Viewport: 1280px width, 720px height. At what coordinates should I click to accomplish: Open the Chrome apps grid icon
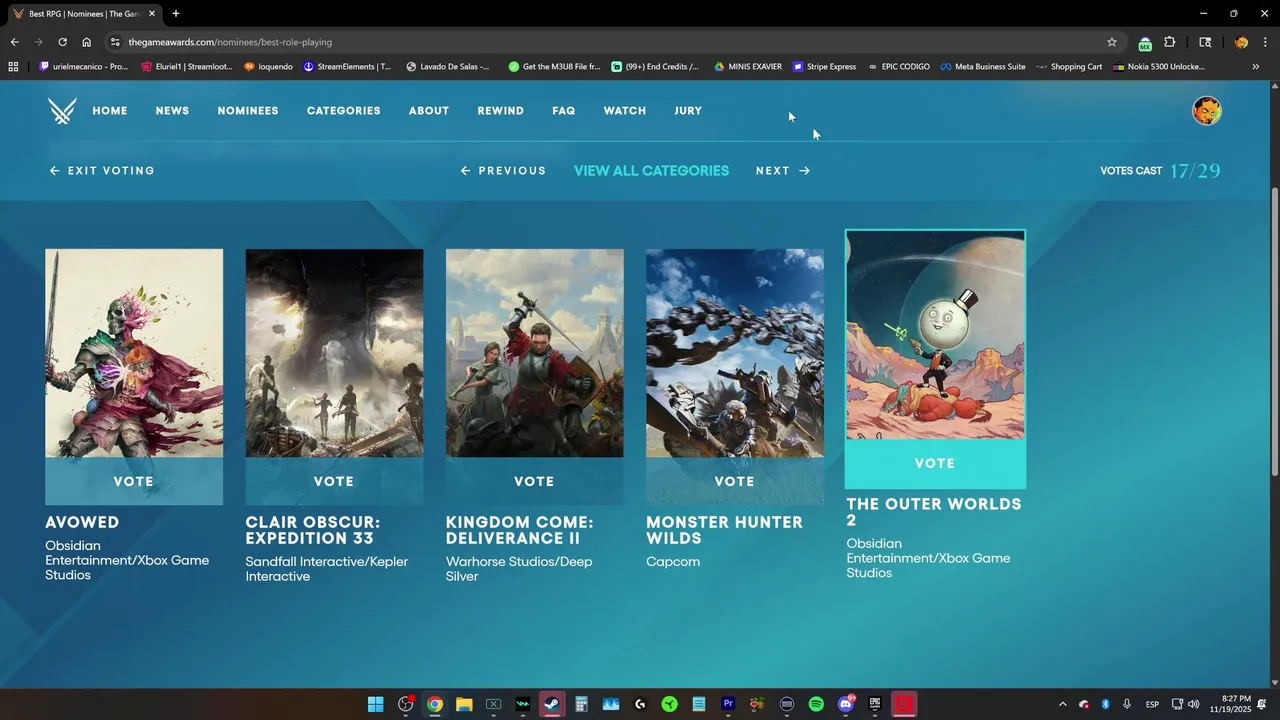(x=13, y=67)
